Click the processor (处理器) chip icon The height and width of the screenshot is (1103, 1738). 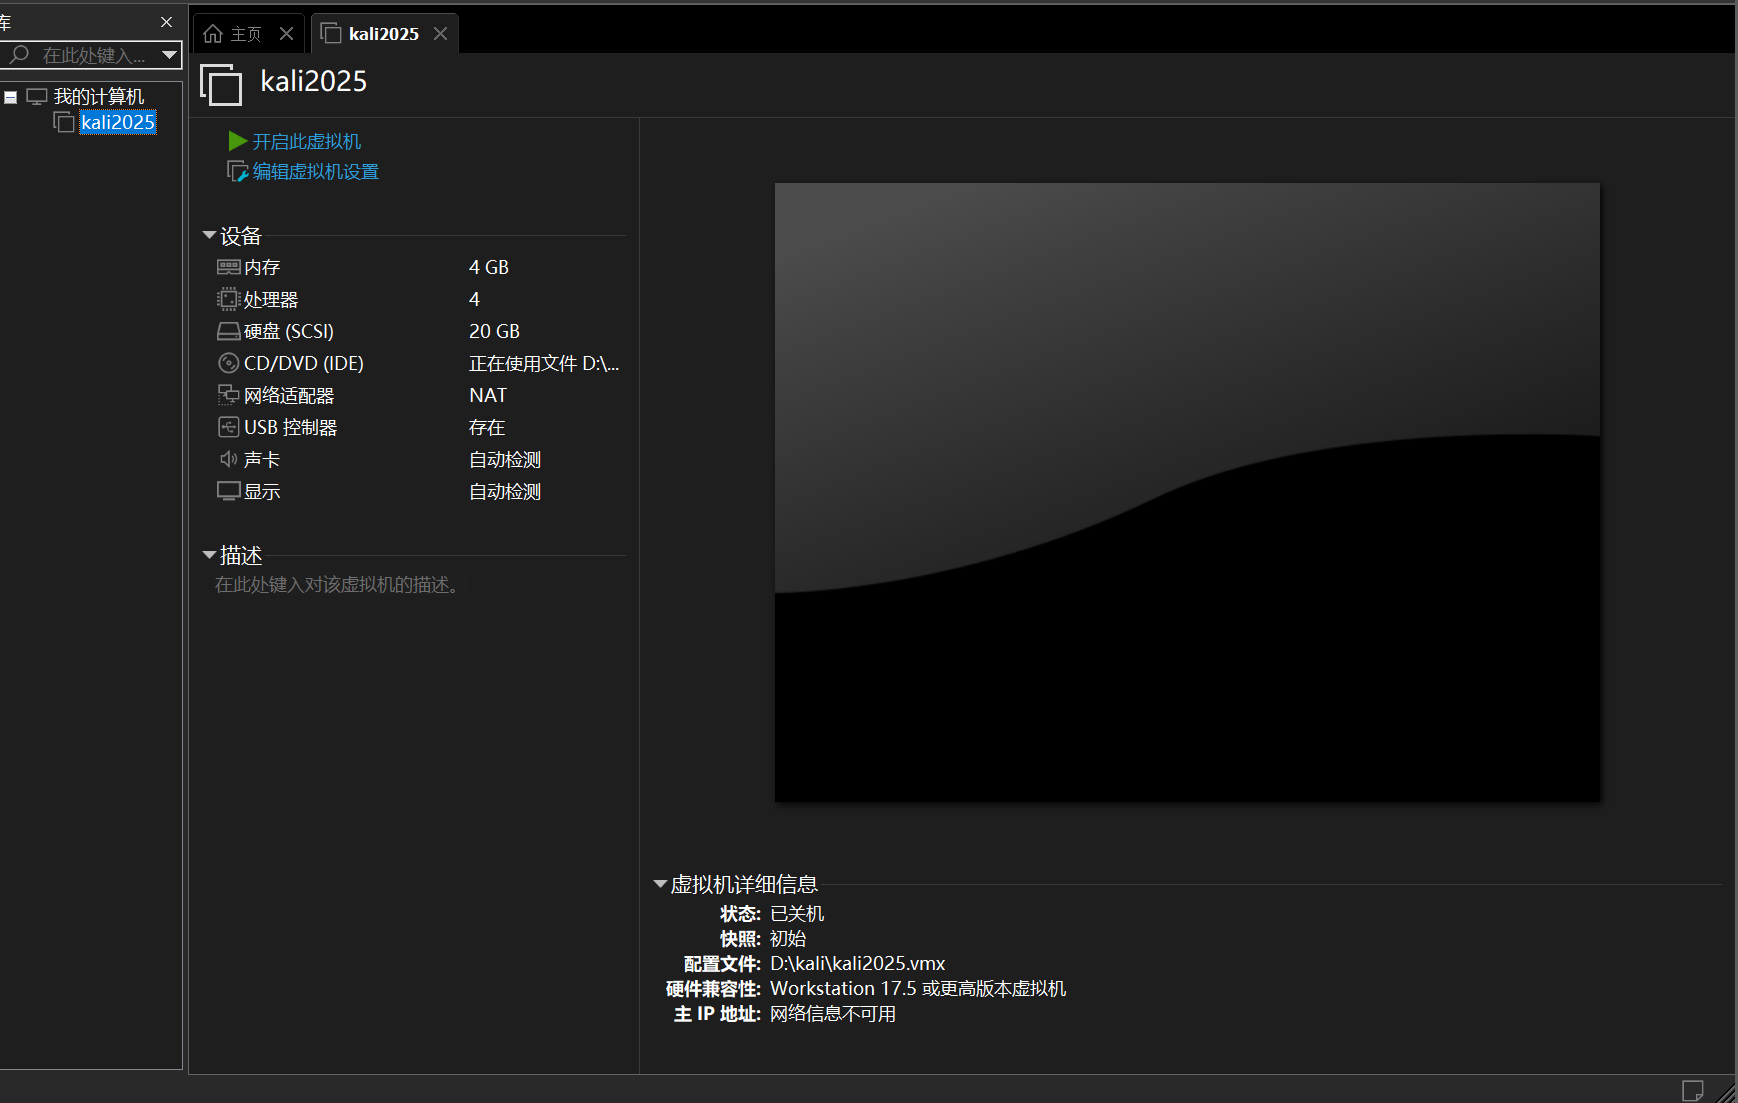pyautogui.click(x=229, y=299)
